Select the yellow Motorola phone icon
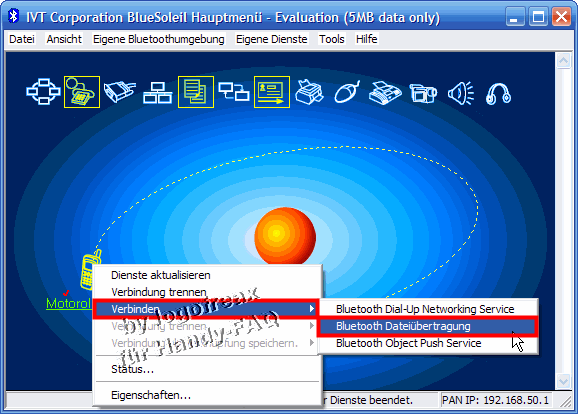578x414 pixels. tap(90, 269)
